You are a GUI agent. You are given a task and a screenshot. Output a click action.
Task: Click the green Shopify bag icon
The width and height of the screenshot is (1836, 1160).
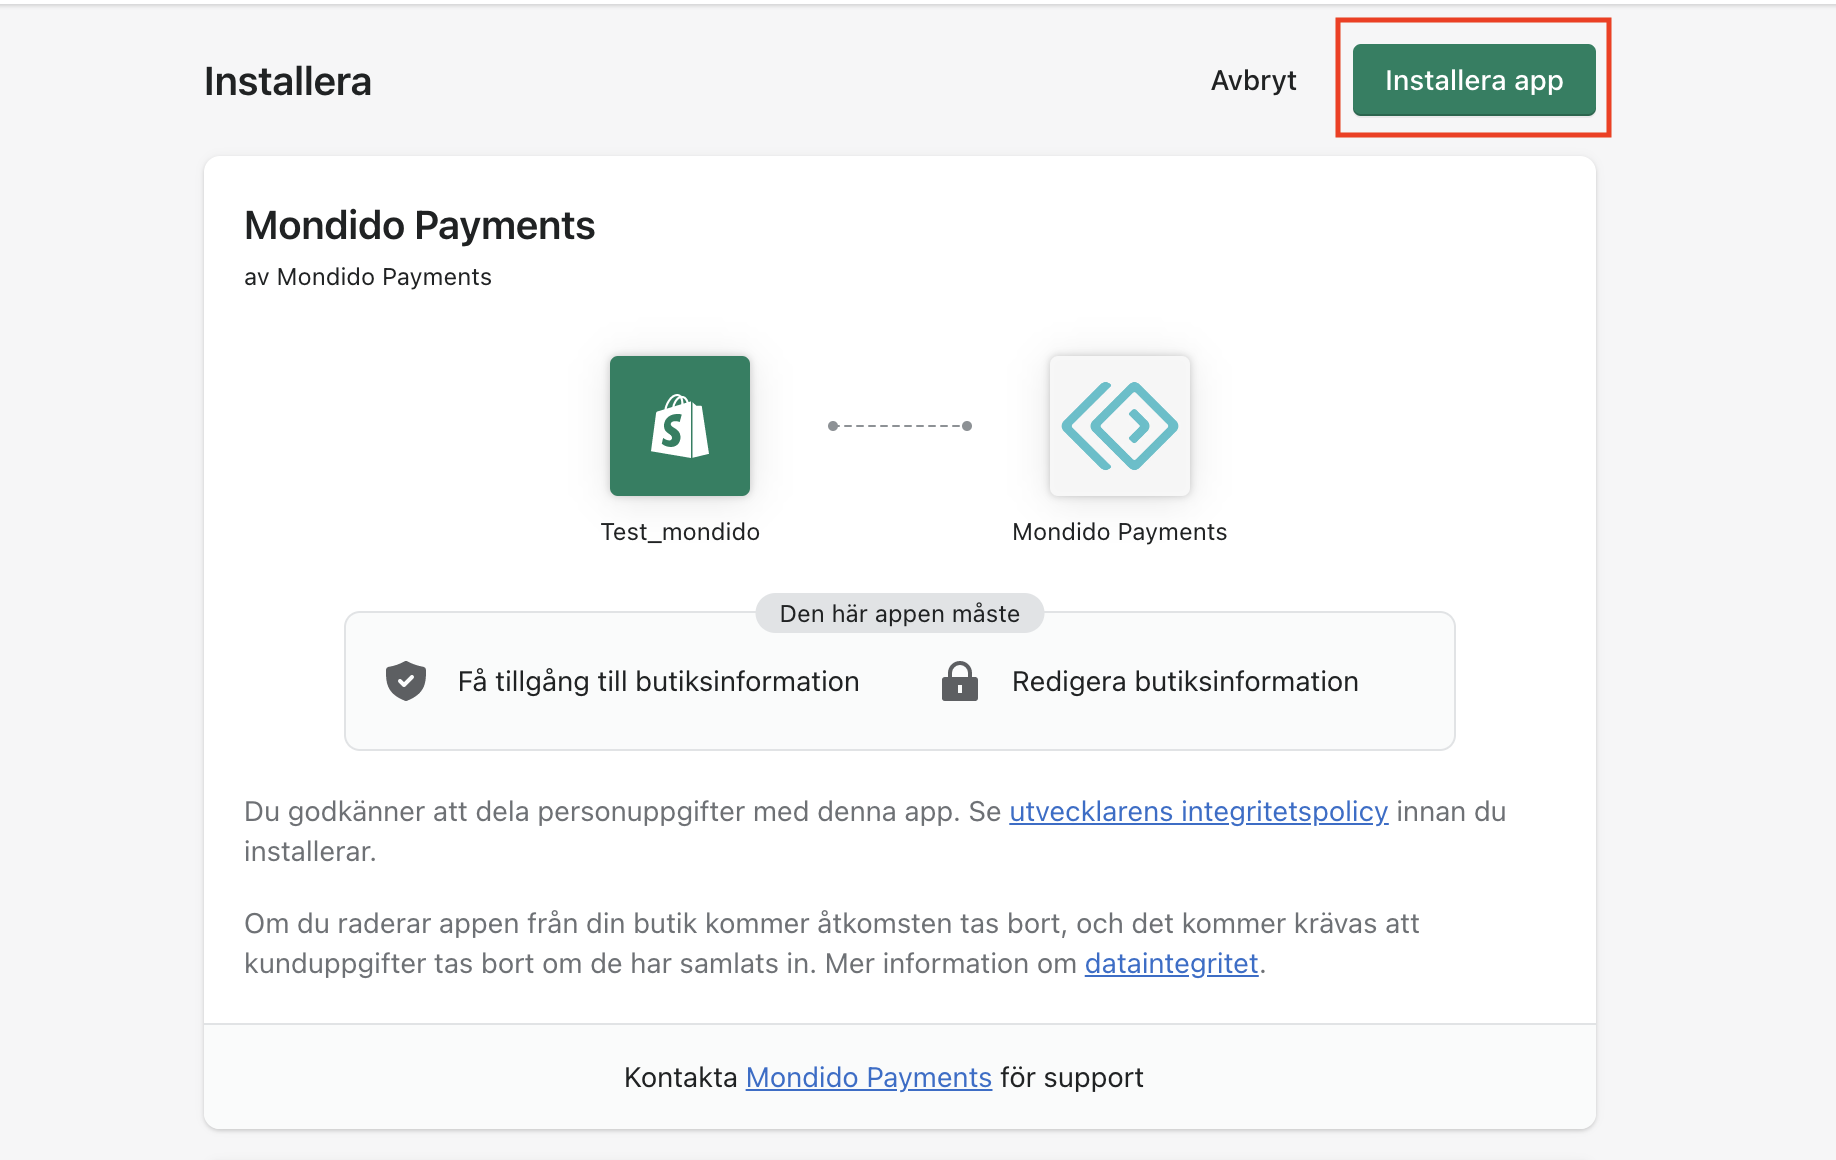pos(680,426)
